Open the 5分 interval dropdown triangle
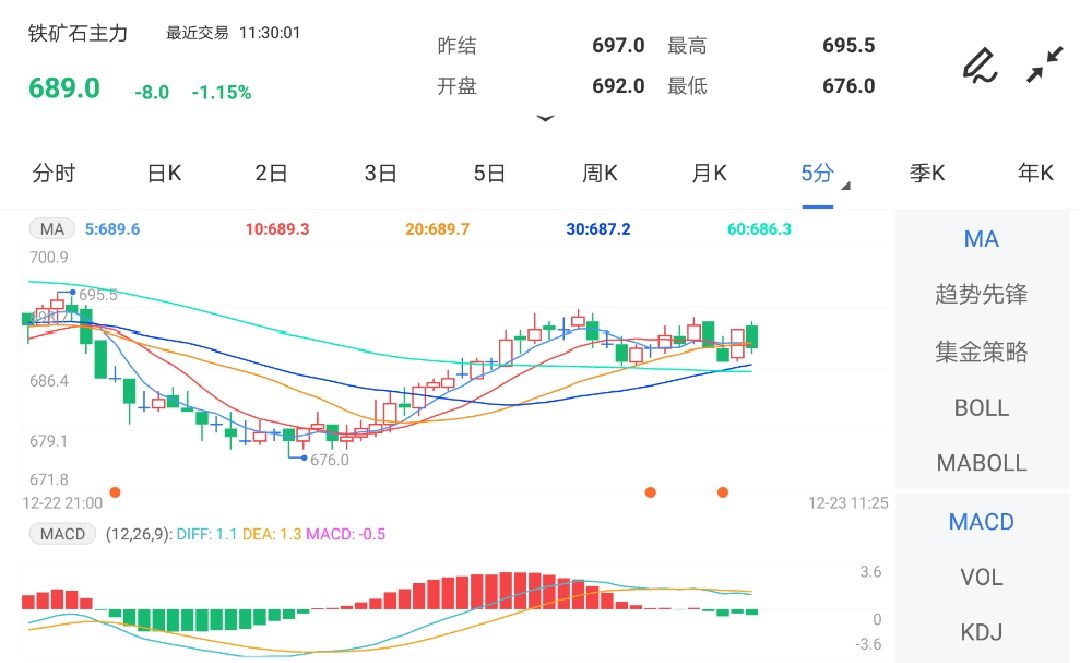 click(x=847, y=185)
